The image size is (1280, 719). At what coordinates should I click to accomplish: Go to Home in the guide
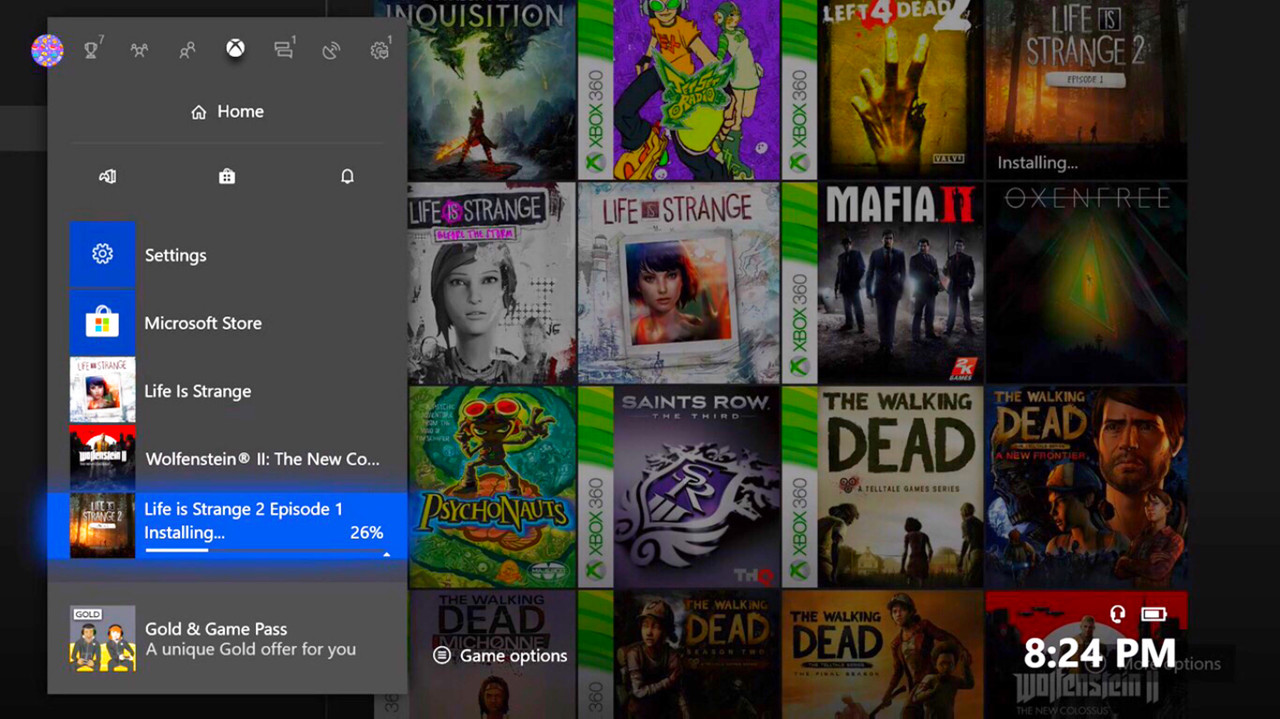(x=227, y=112)
